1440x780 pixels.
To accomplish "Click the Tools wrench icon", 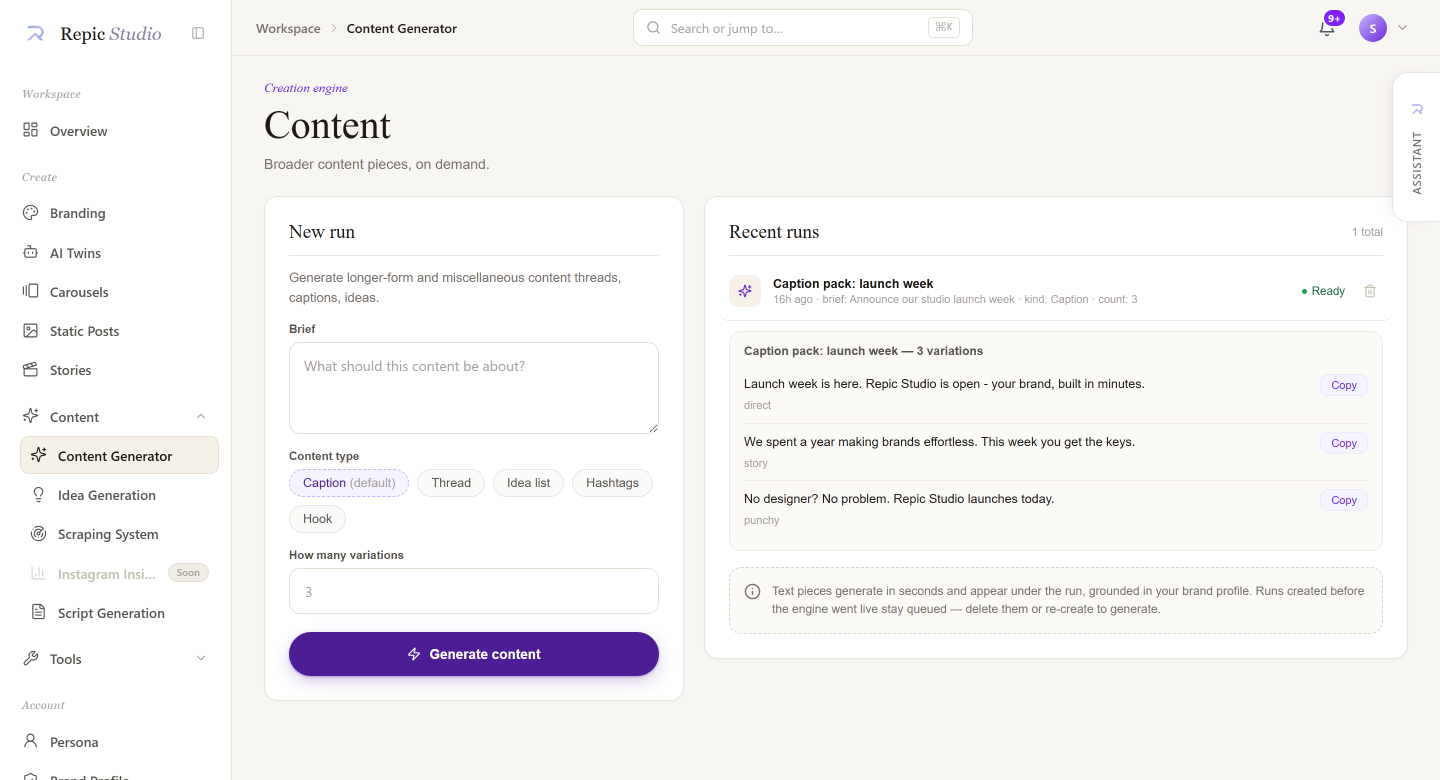I will [31, 658].
